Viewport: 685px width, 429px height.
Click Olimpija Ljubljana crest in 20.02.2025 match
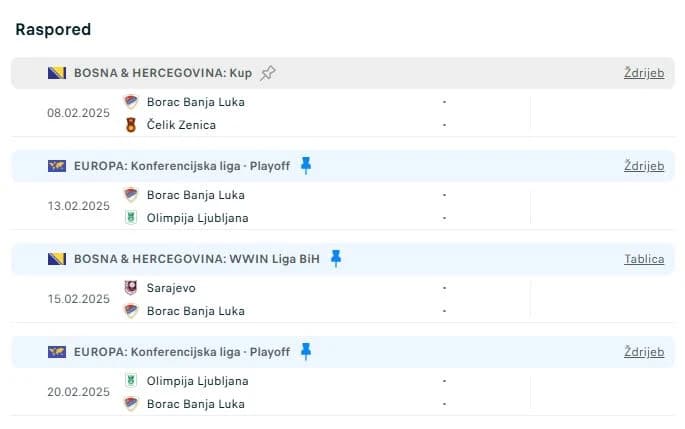click(x=131, y=381)
